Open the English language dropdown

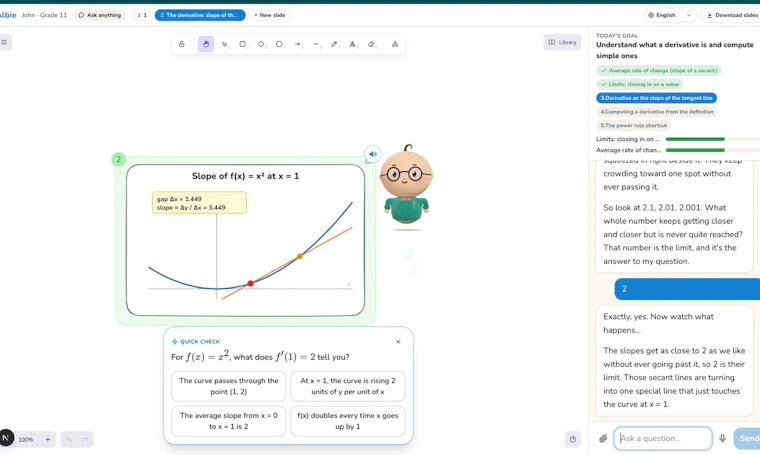670,15
